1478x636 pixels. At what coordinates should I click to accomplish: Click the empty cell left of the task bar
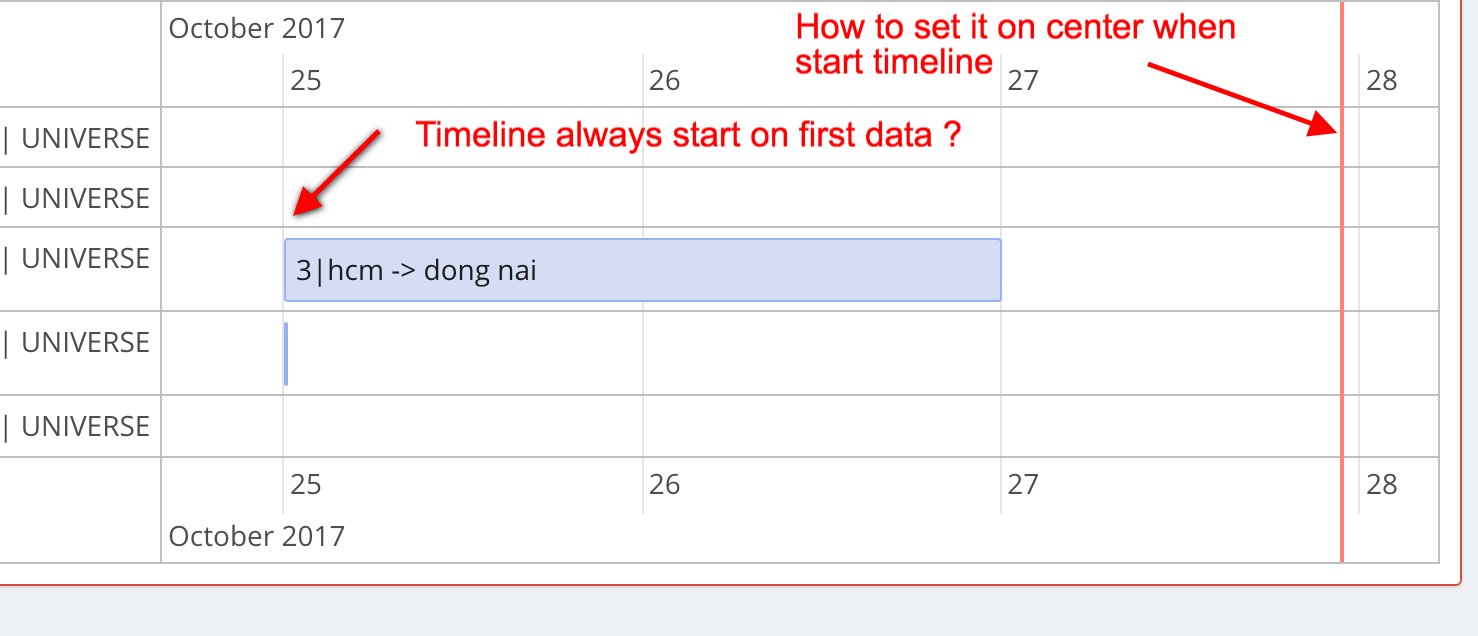[x=220, y=268]
